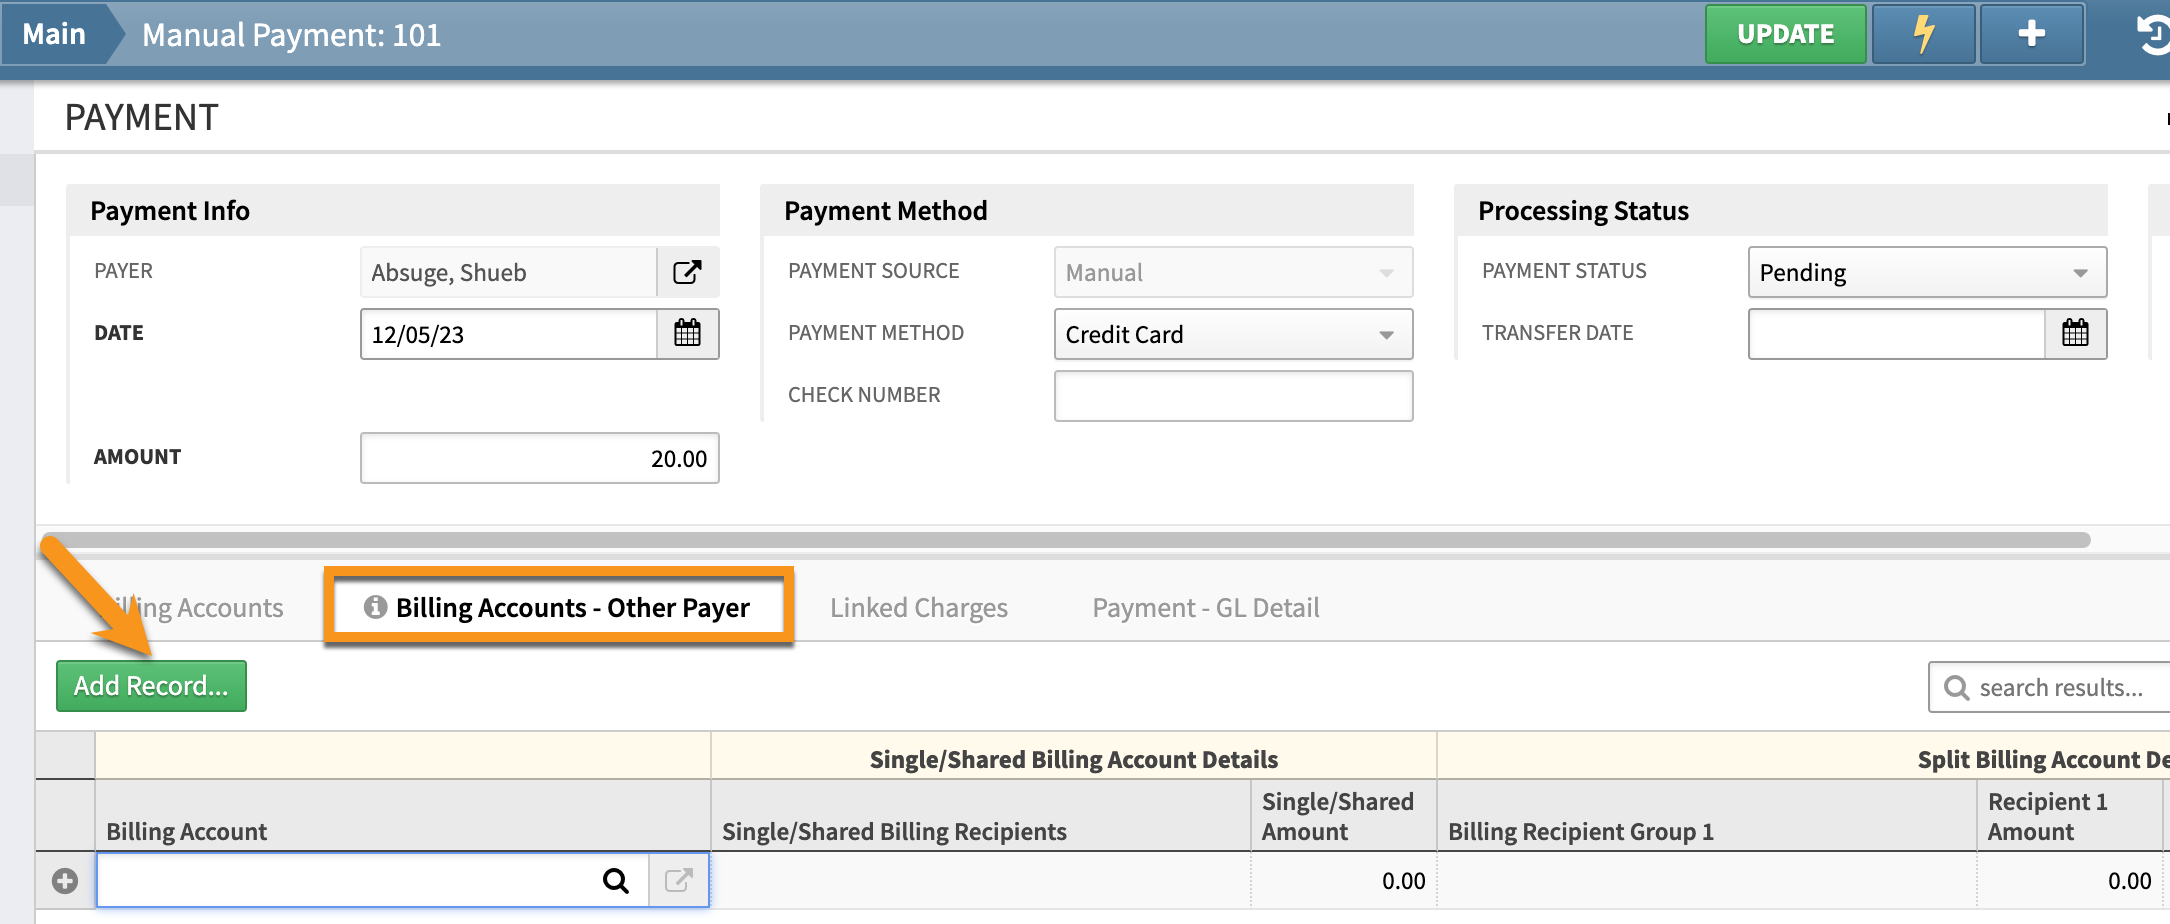2170x924 pixels.
Task: Open the payer record via the external link icon
Action: 687,271
